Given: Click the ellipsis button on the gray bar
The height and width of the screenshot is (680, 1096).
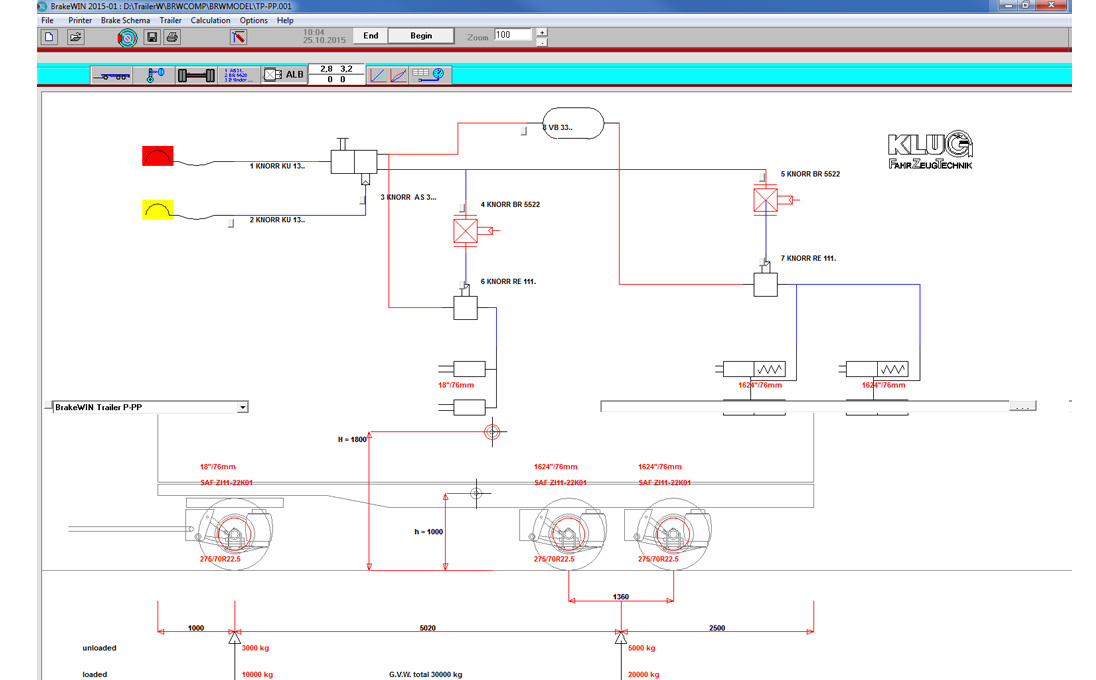Looking at the screenshot, I should 1023,406.
